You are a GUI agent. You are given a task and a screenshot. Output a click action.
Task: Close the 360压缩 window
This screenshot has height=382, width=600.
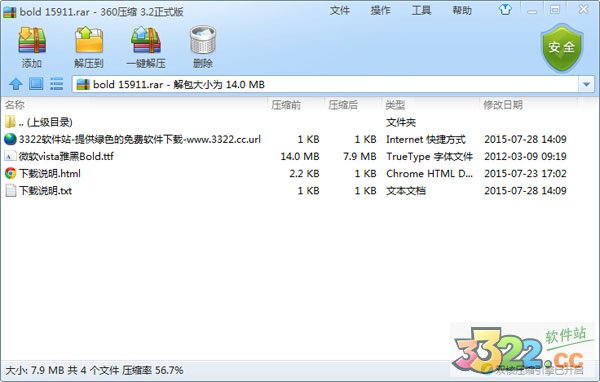(x=584, y=10)
